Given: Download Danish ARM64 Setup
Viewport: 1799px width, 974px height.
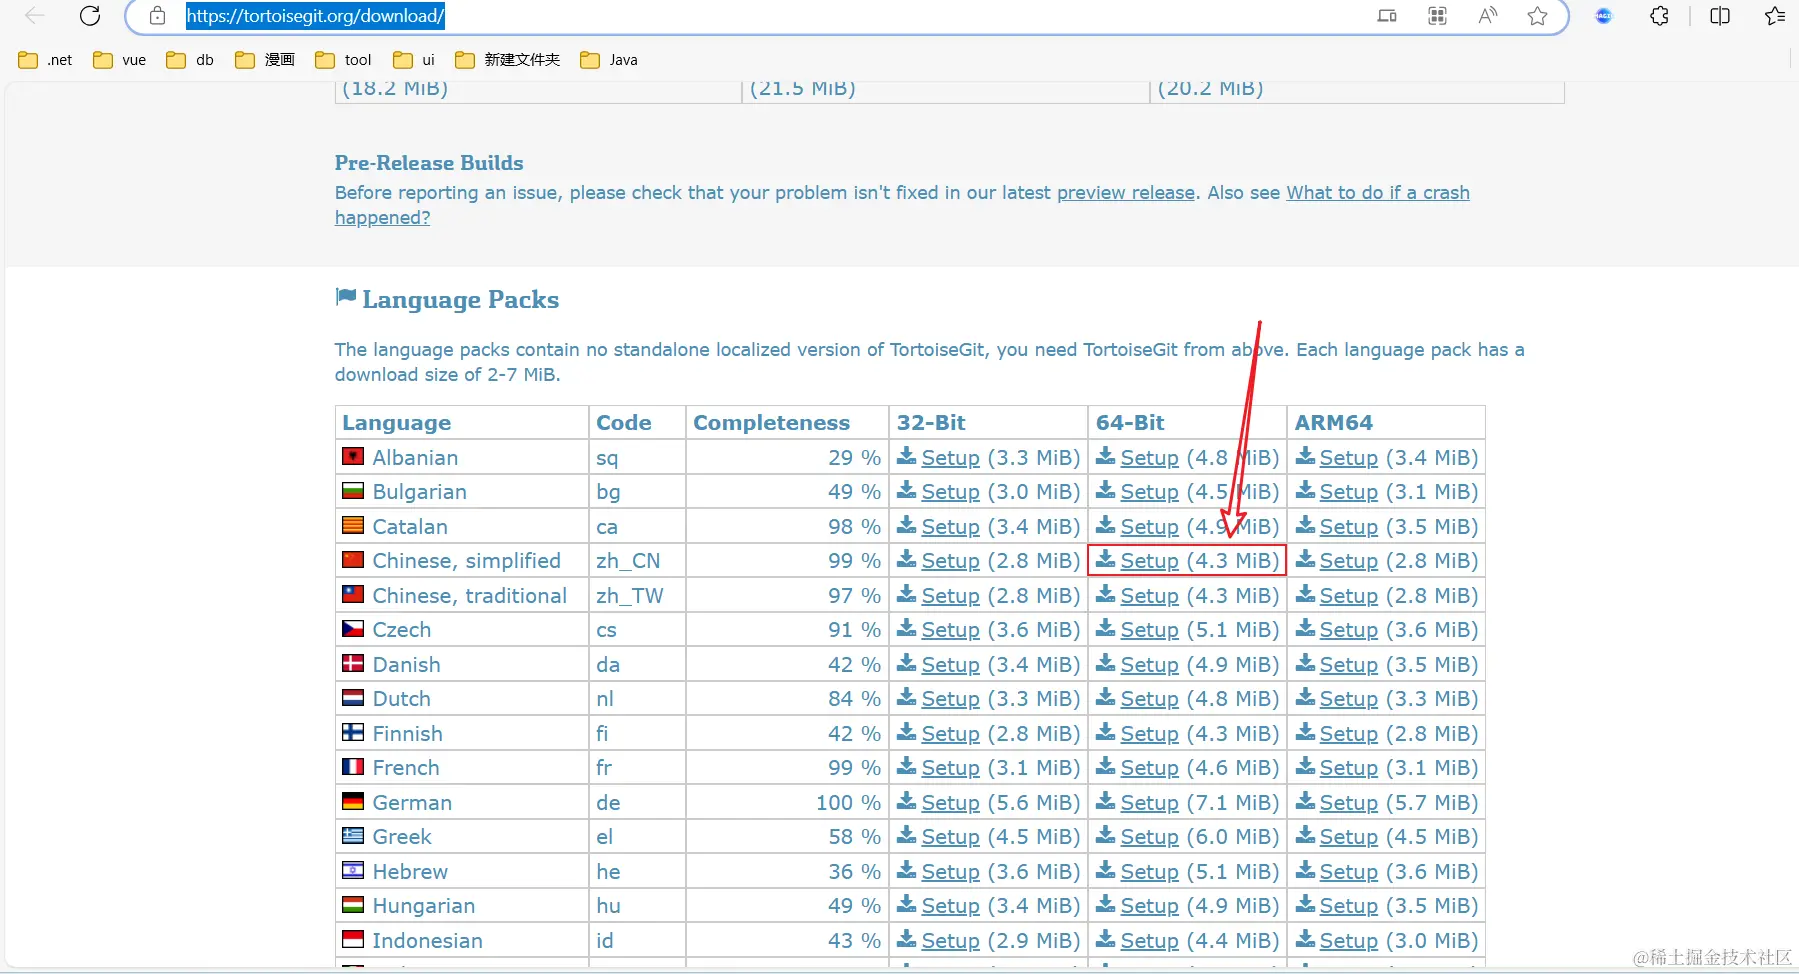Looking at the screenshot, I should pyautogui.click(x=1349, y=665).
